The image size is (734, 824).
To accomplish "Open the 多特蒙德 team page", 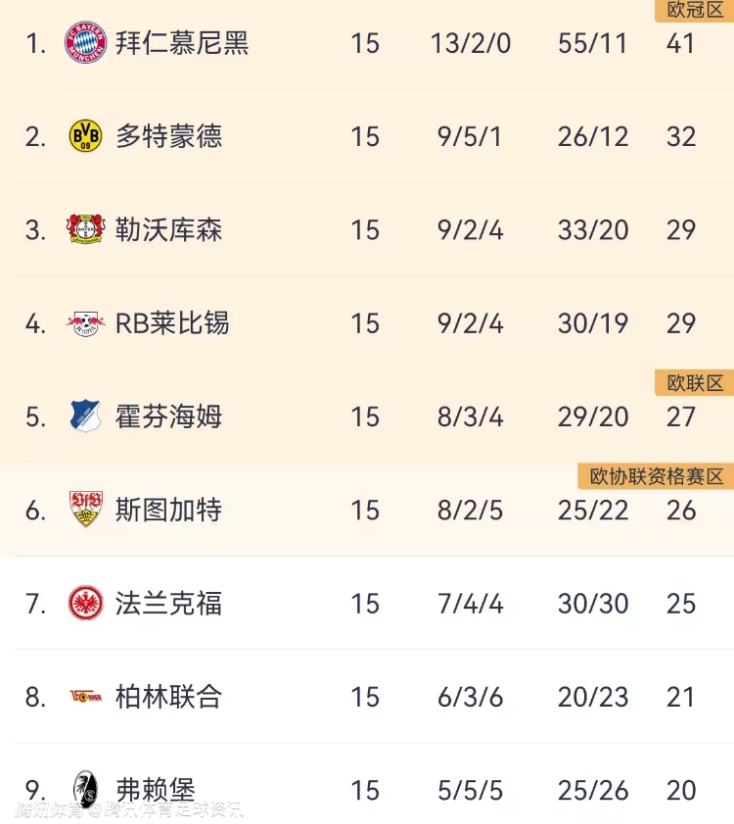I will coord(169,136).
